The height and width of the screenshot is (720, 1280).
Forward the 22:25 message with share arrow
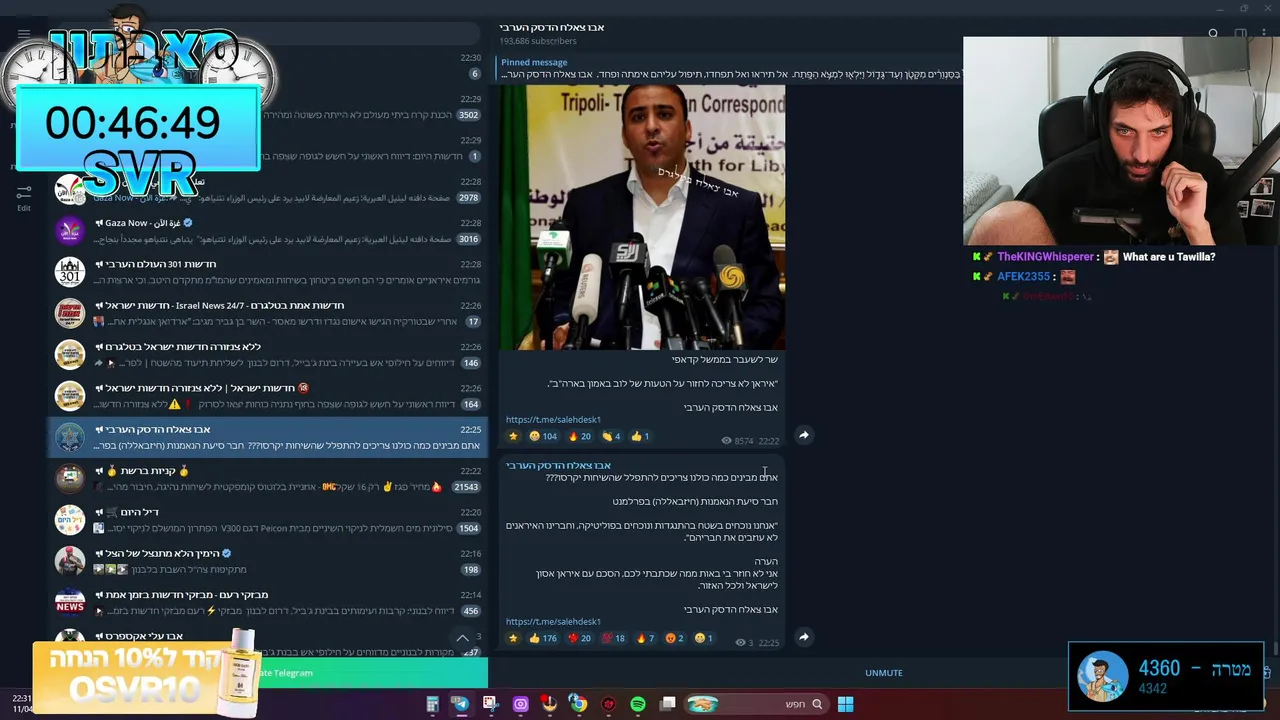(x=803, y=637)
